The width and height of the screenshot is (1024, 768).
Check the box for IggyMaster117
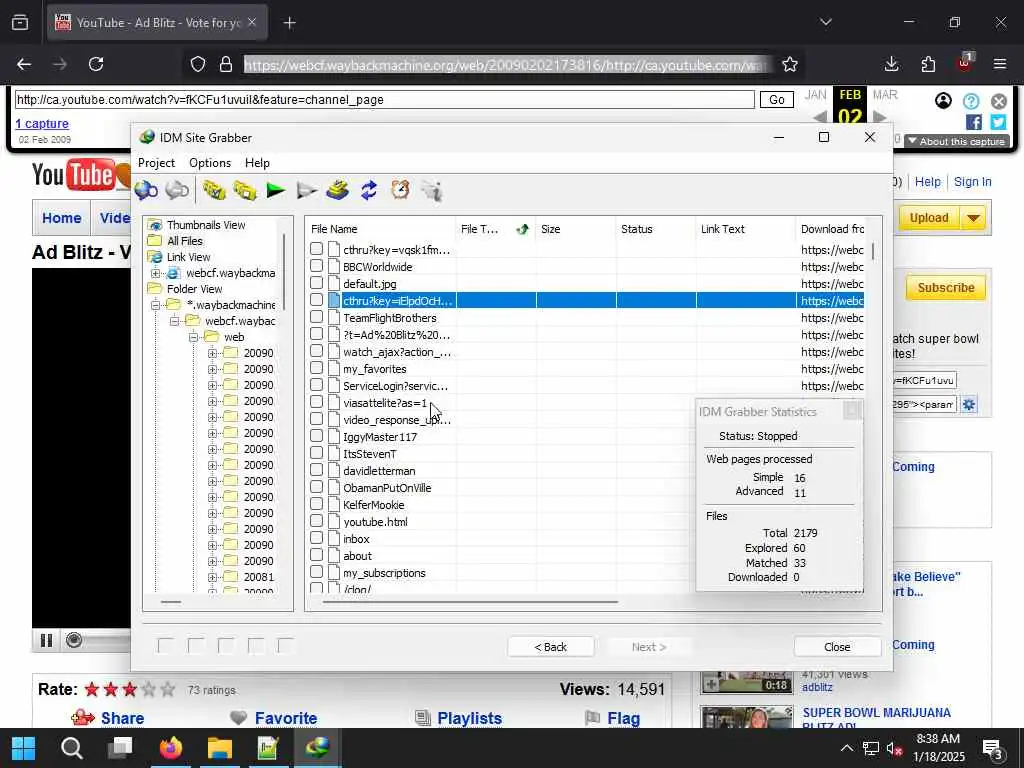pyautogui.click(x=317, y=436)
